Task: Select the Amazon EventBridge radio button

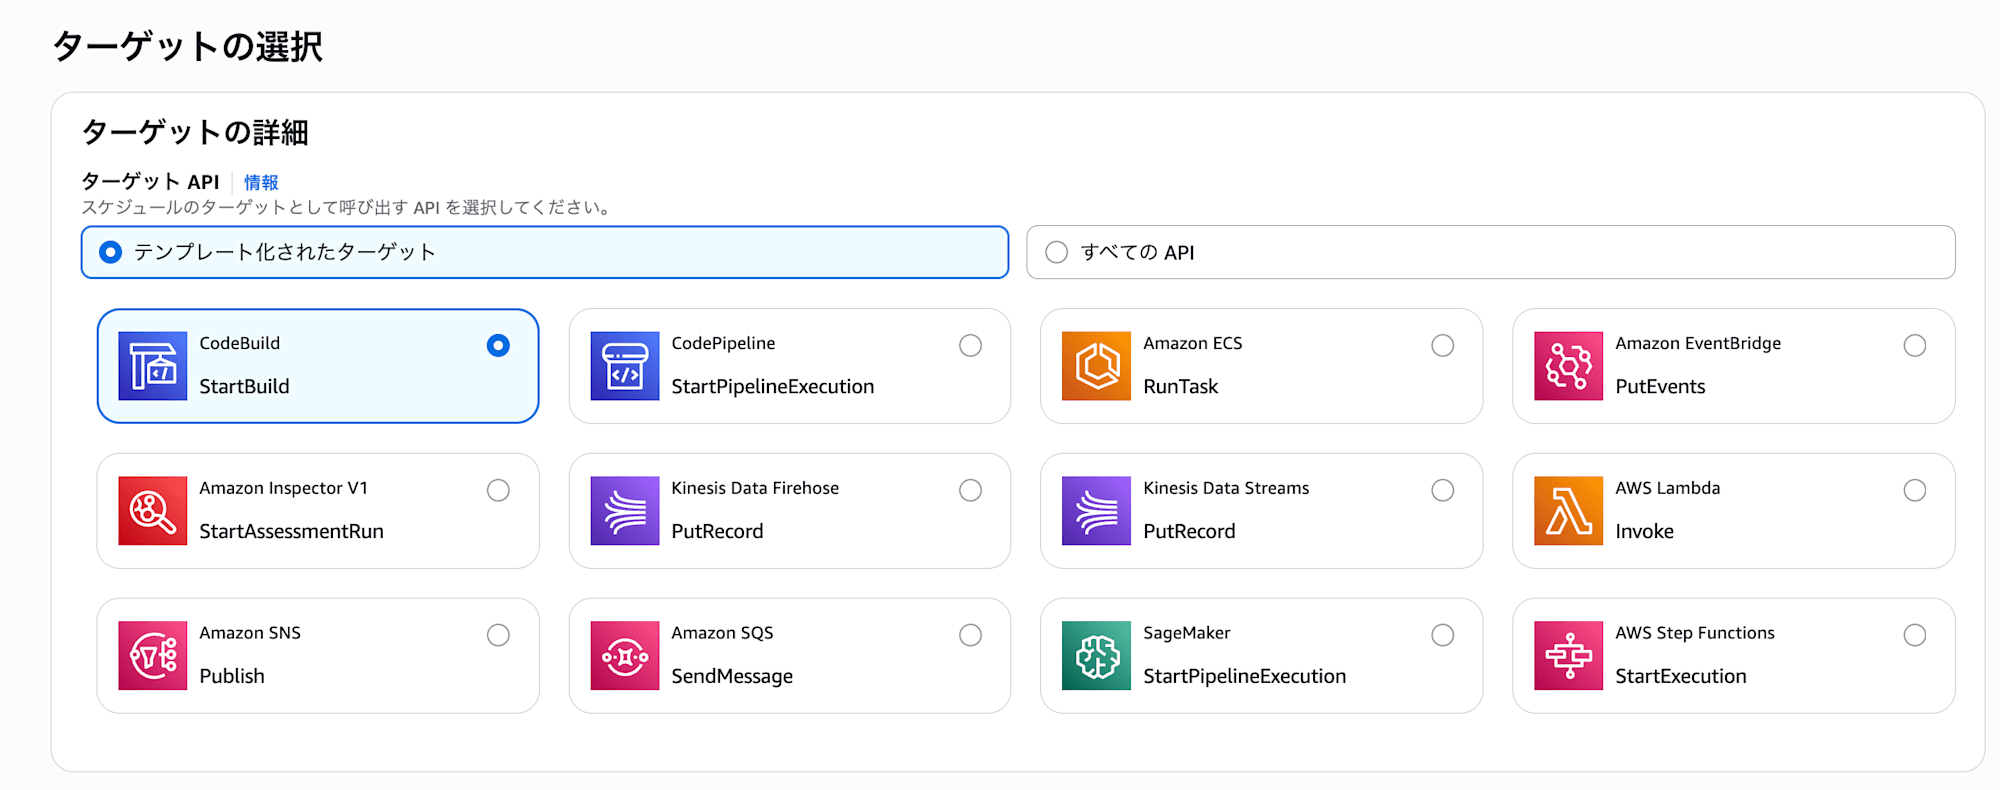Action: [1914, 345]
